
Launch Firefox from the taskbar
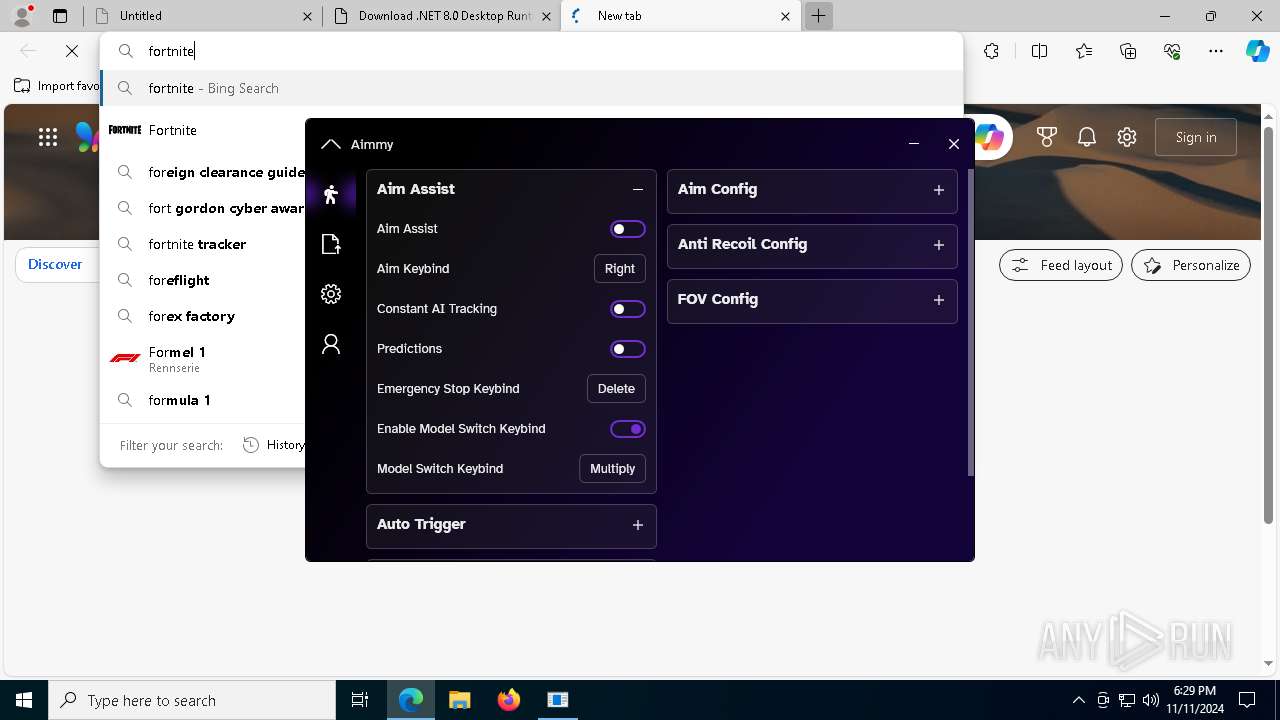[509, 700]
